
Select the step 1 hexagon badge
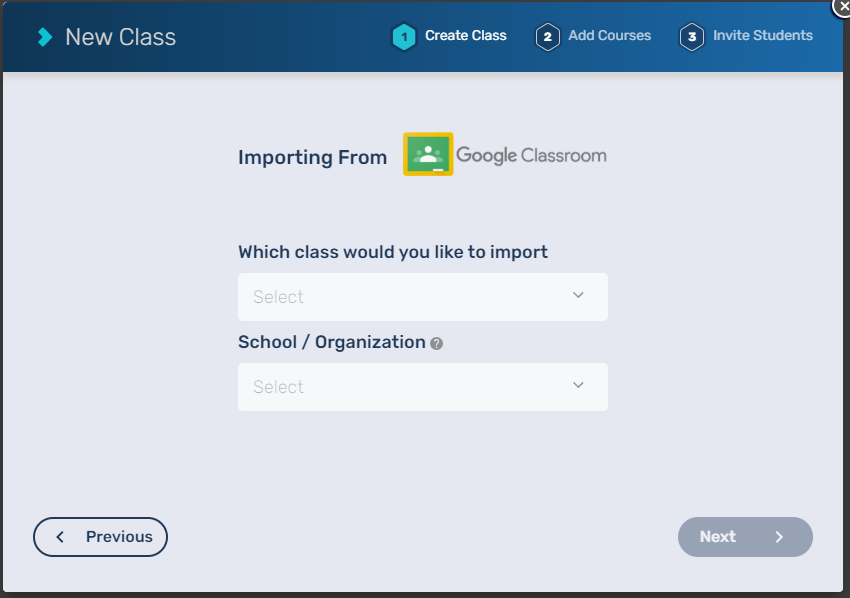coord(404,37)
